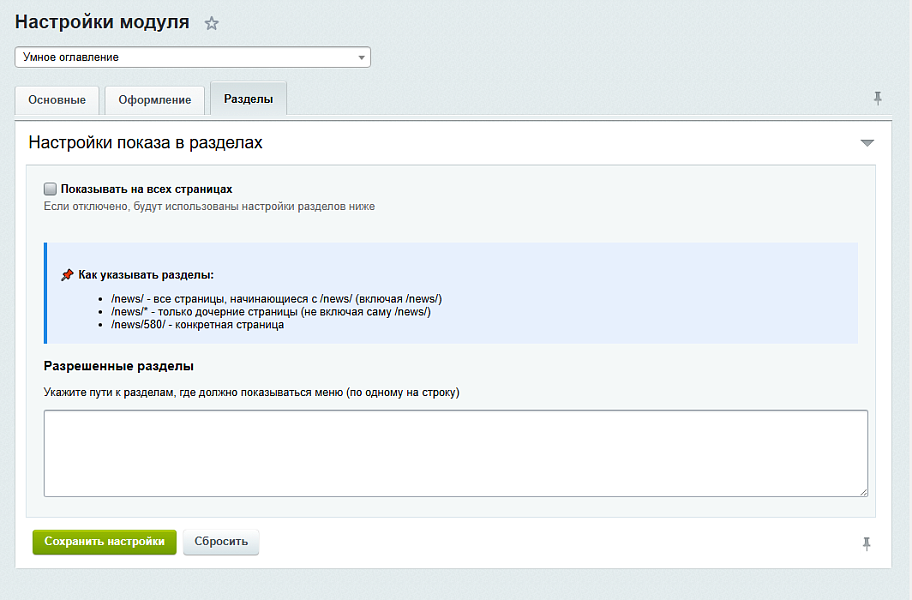
Task: Open the Оформление tab
Action: (155, 100)
